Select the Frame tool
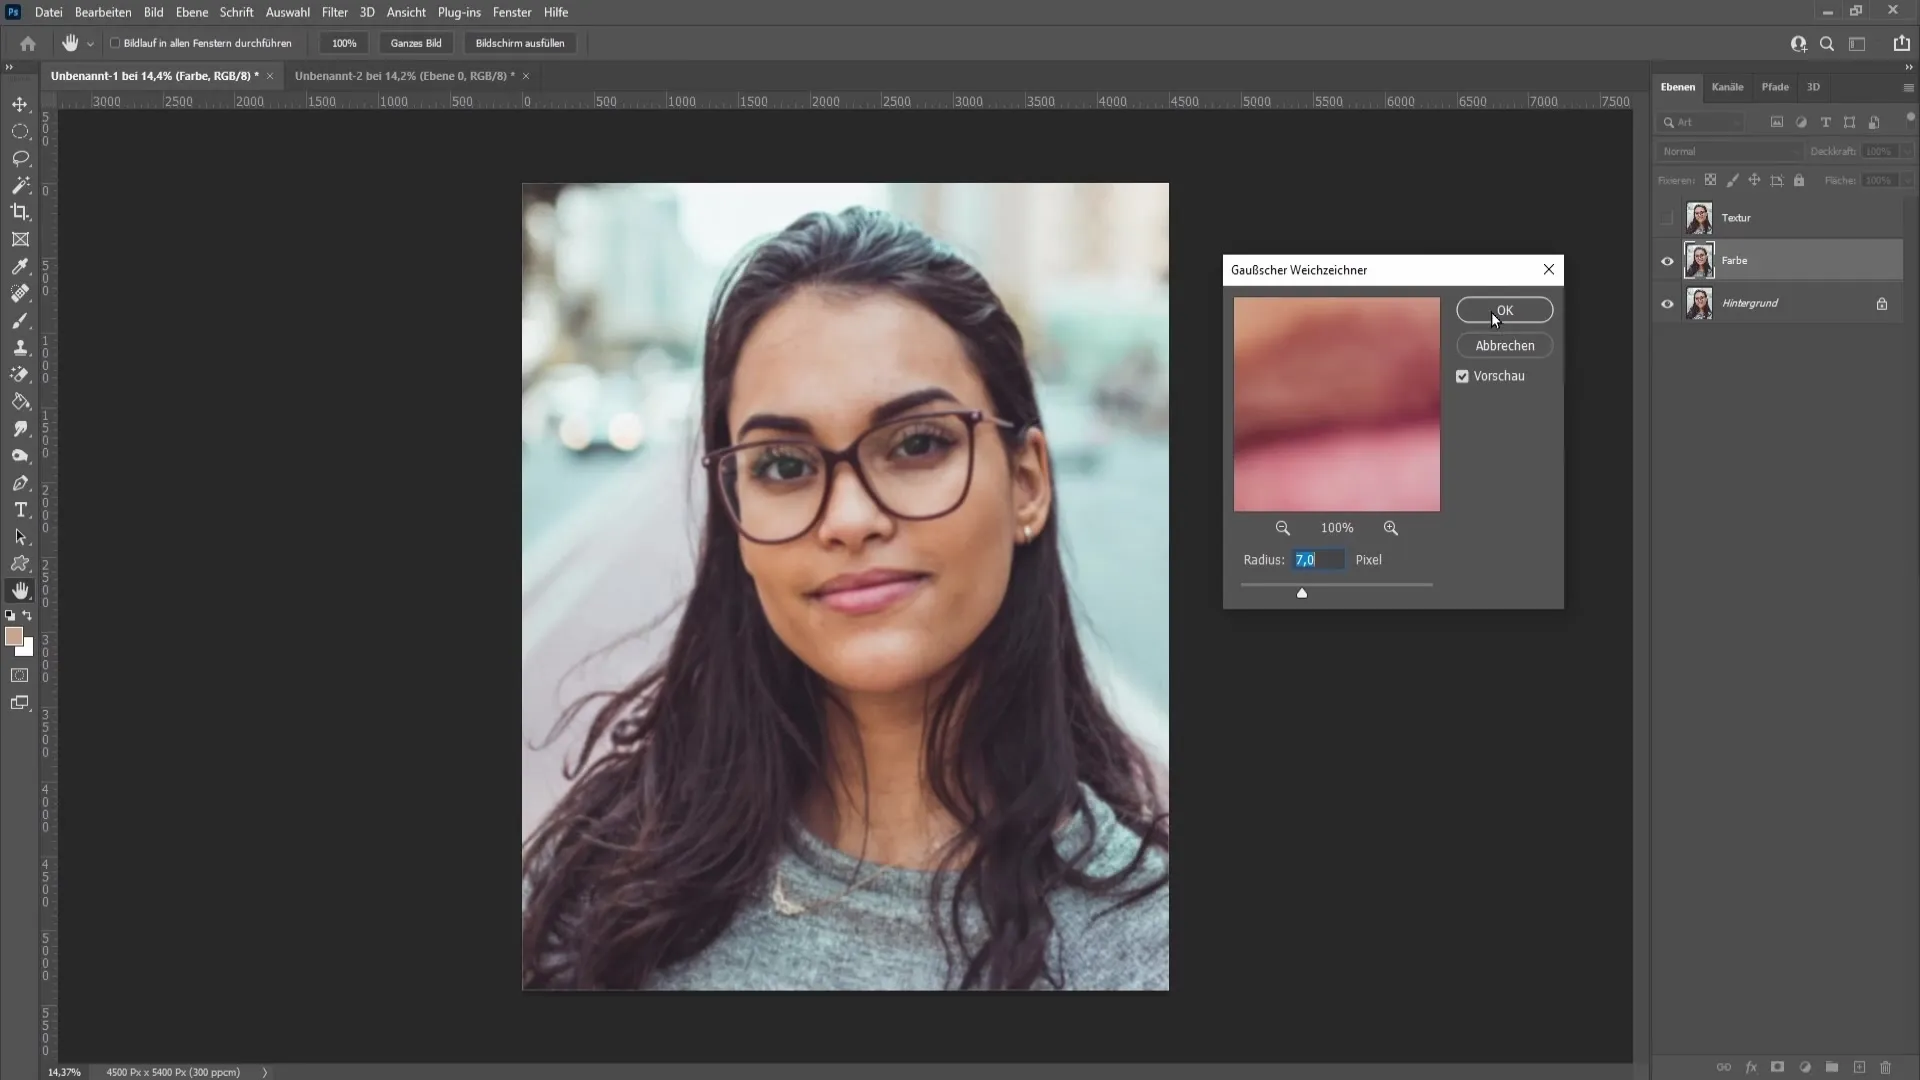The width and height of the screenshot is (1920, 1080). pos(20,239)
